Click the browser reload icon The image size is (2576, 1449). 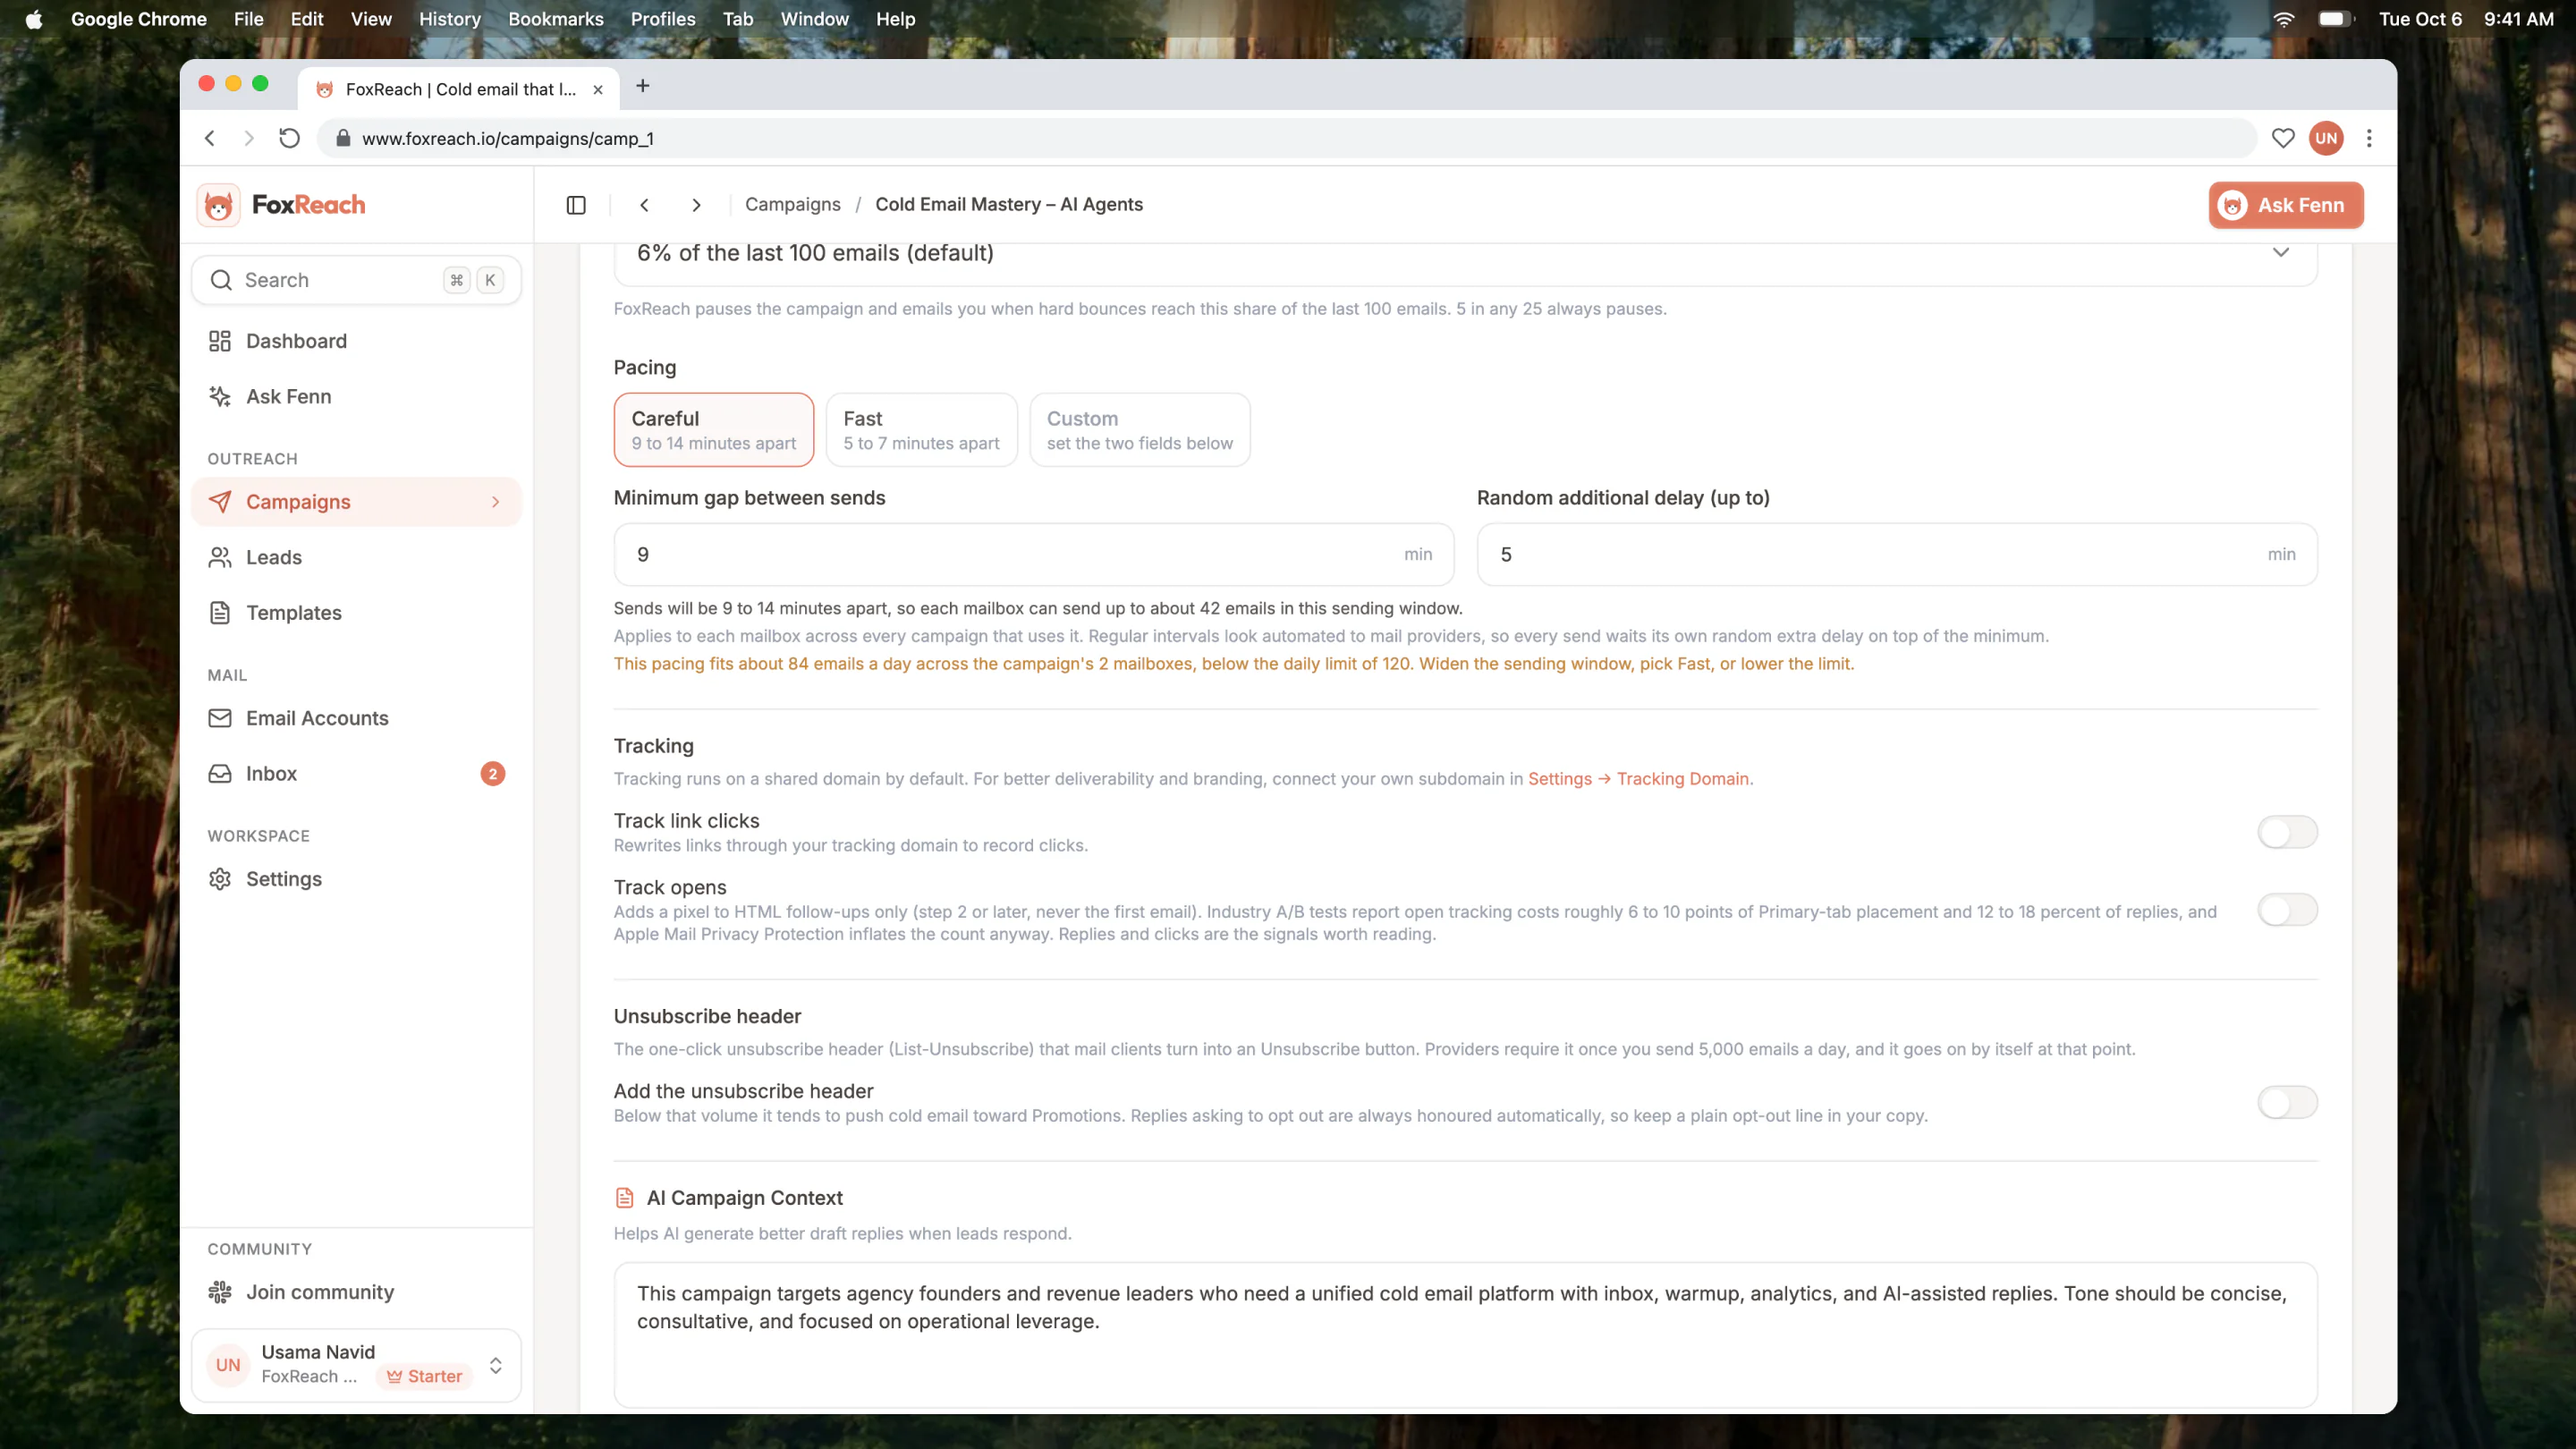(289, 138)
